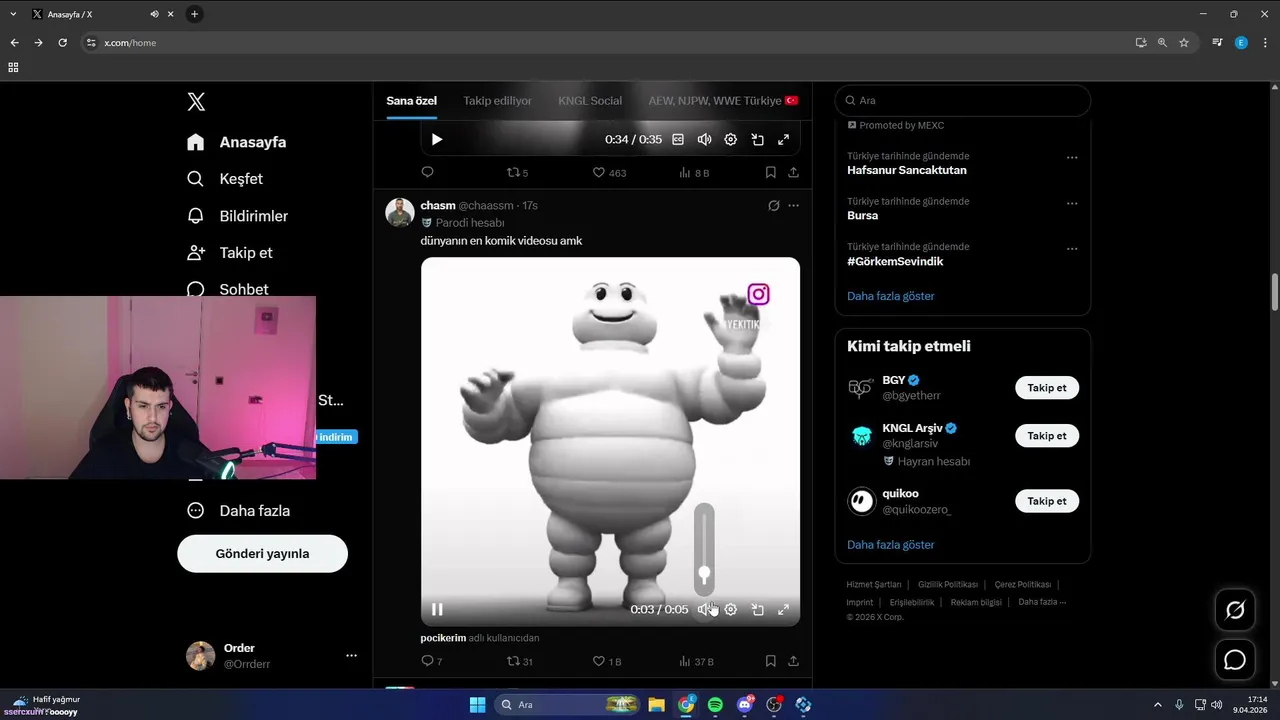
Task: Switch to the KNGL Social tab
Action: pyautogui.click(x=590, y=101)
